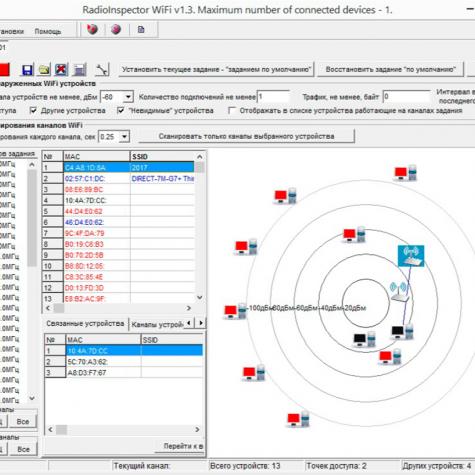The height and width of the screenshot is (475, 475).
Task: Click horizontal scrollbar thumb under MAC list
Action: 59,308
